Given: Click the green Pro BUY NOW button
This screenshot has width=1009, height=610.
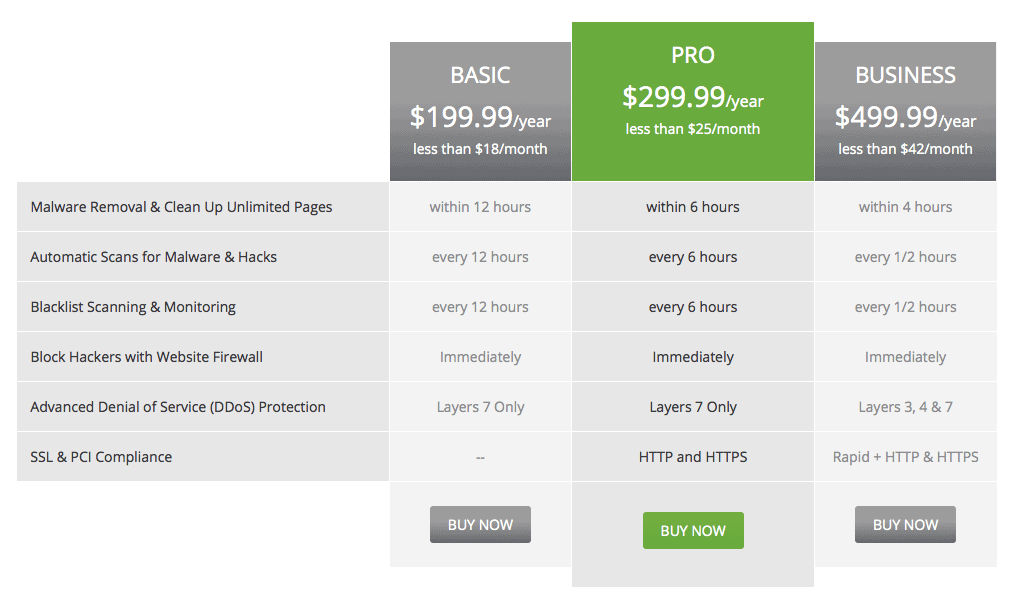Looking at the screenshot, I should pos(693,530).
